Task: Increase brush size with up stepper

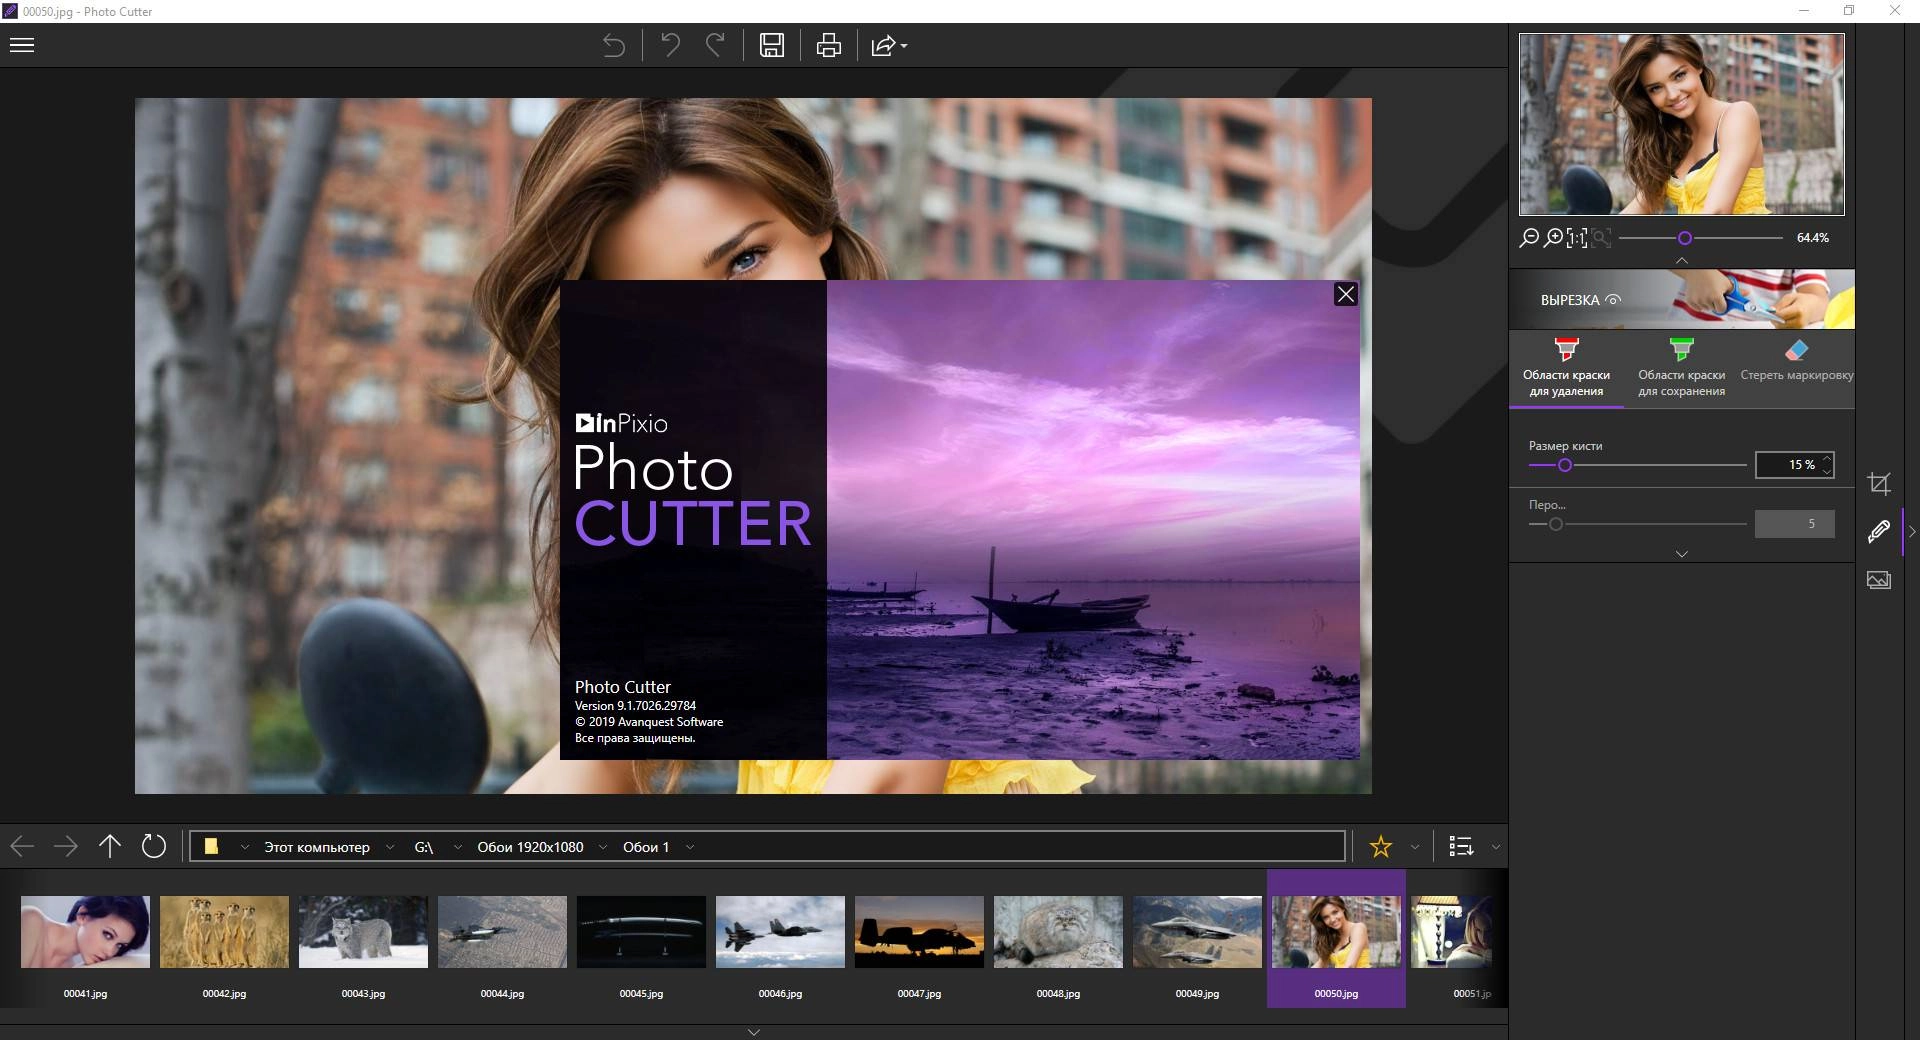Action: [1827, 459]
